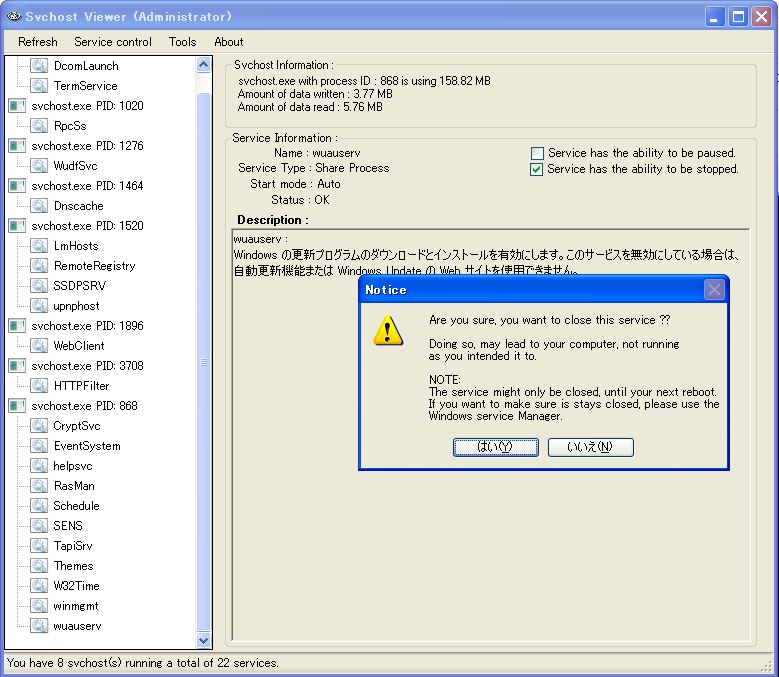Click the warning icon in the Notice dialog

click(x=388, y=329)
